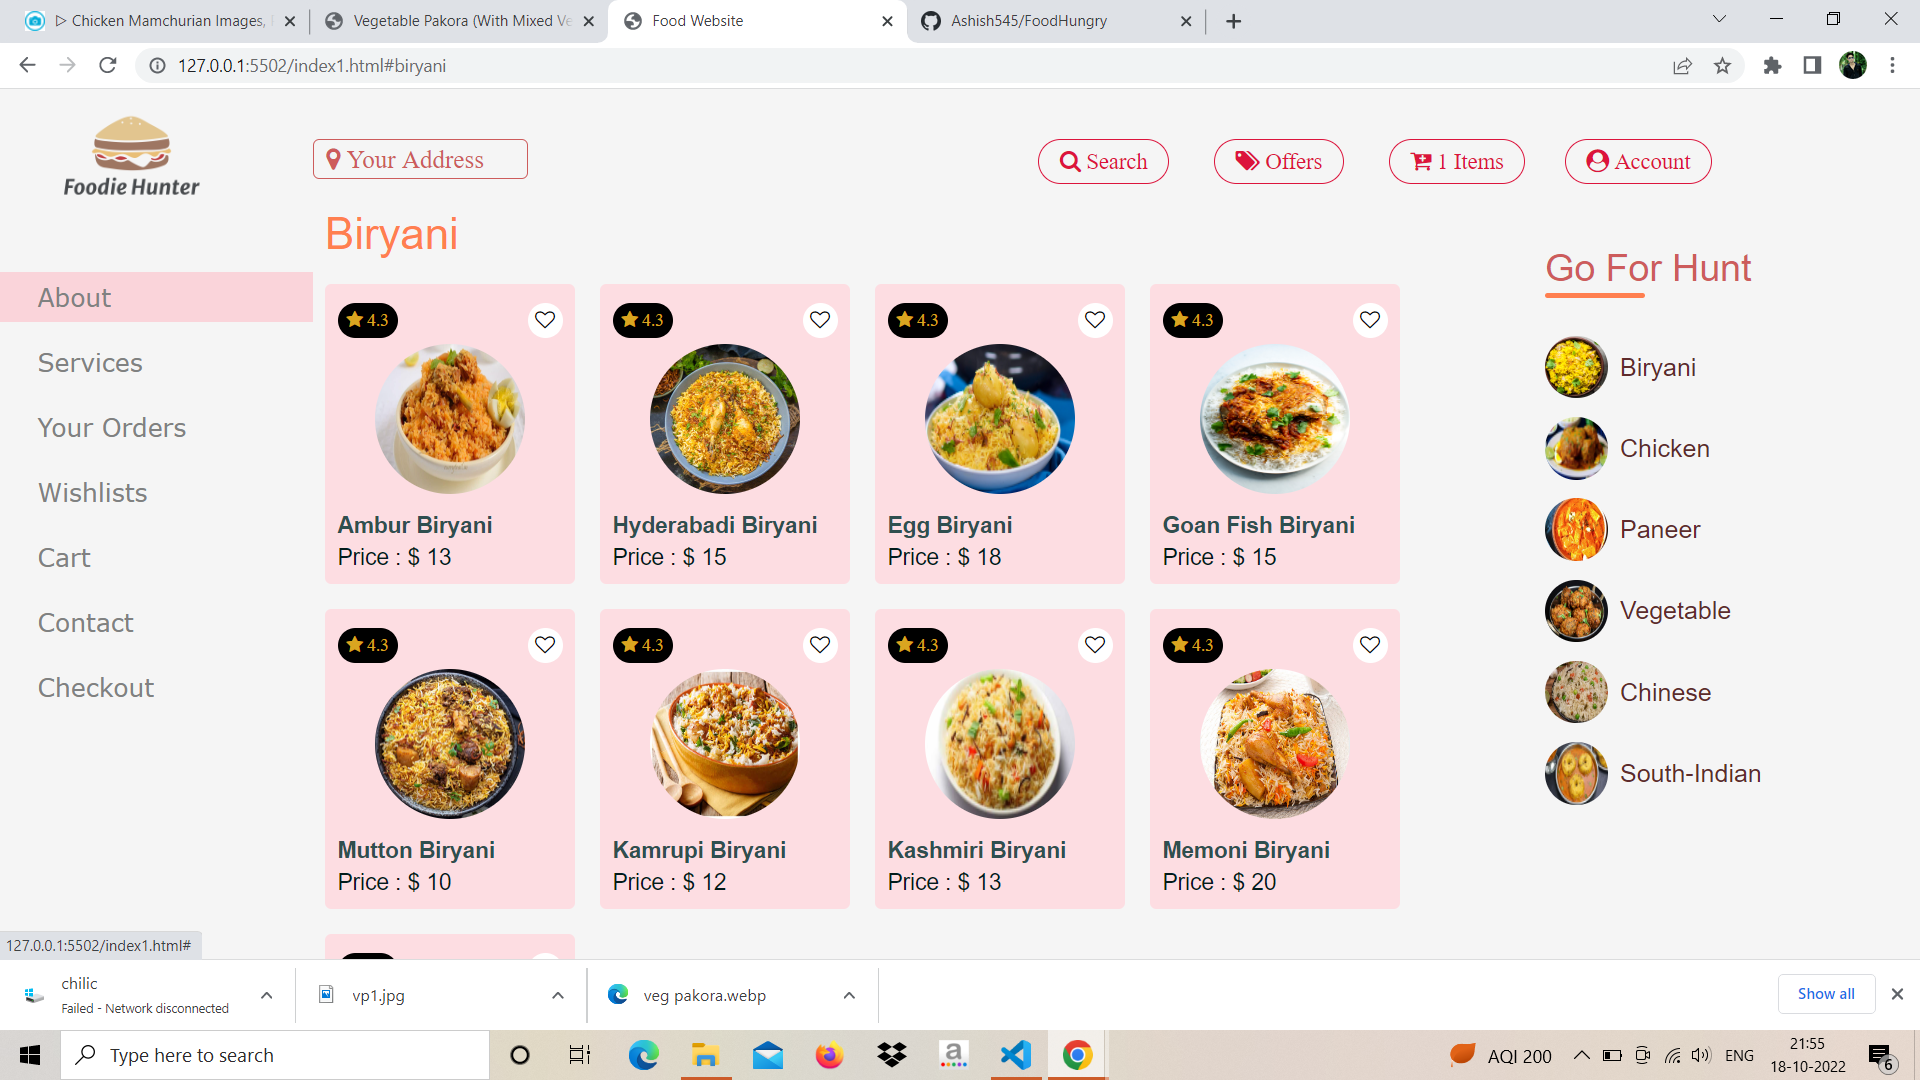This screenshot has height=1080, width=1920.
Task: Bookmark this page with the star
Action: pyautogui.click(x=1722, y=66)
